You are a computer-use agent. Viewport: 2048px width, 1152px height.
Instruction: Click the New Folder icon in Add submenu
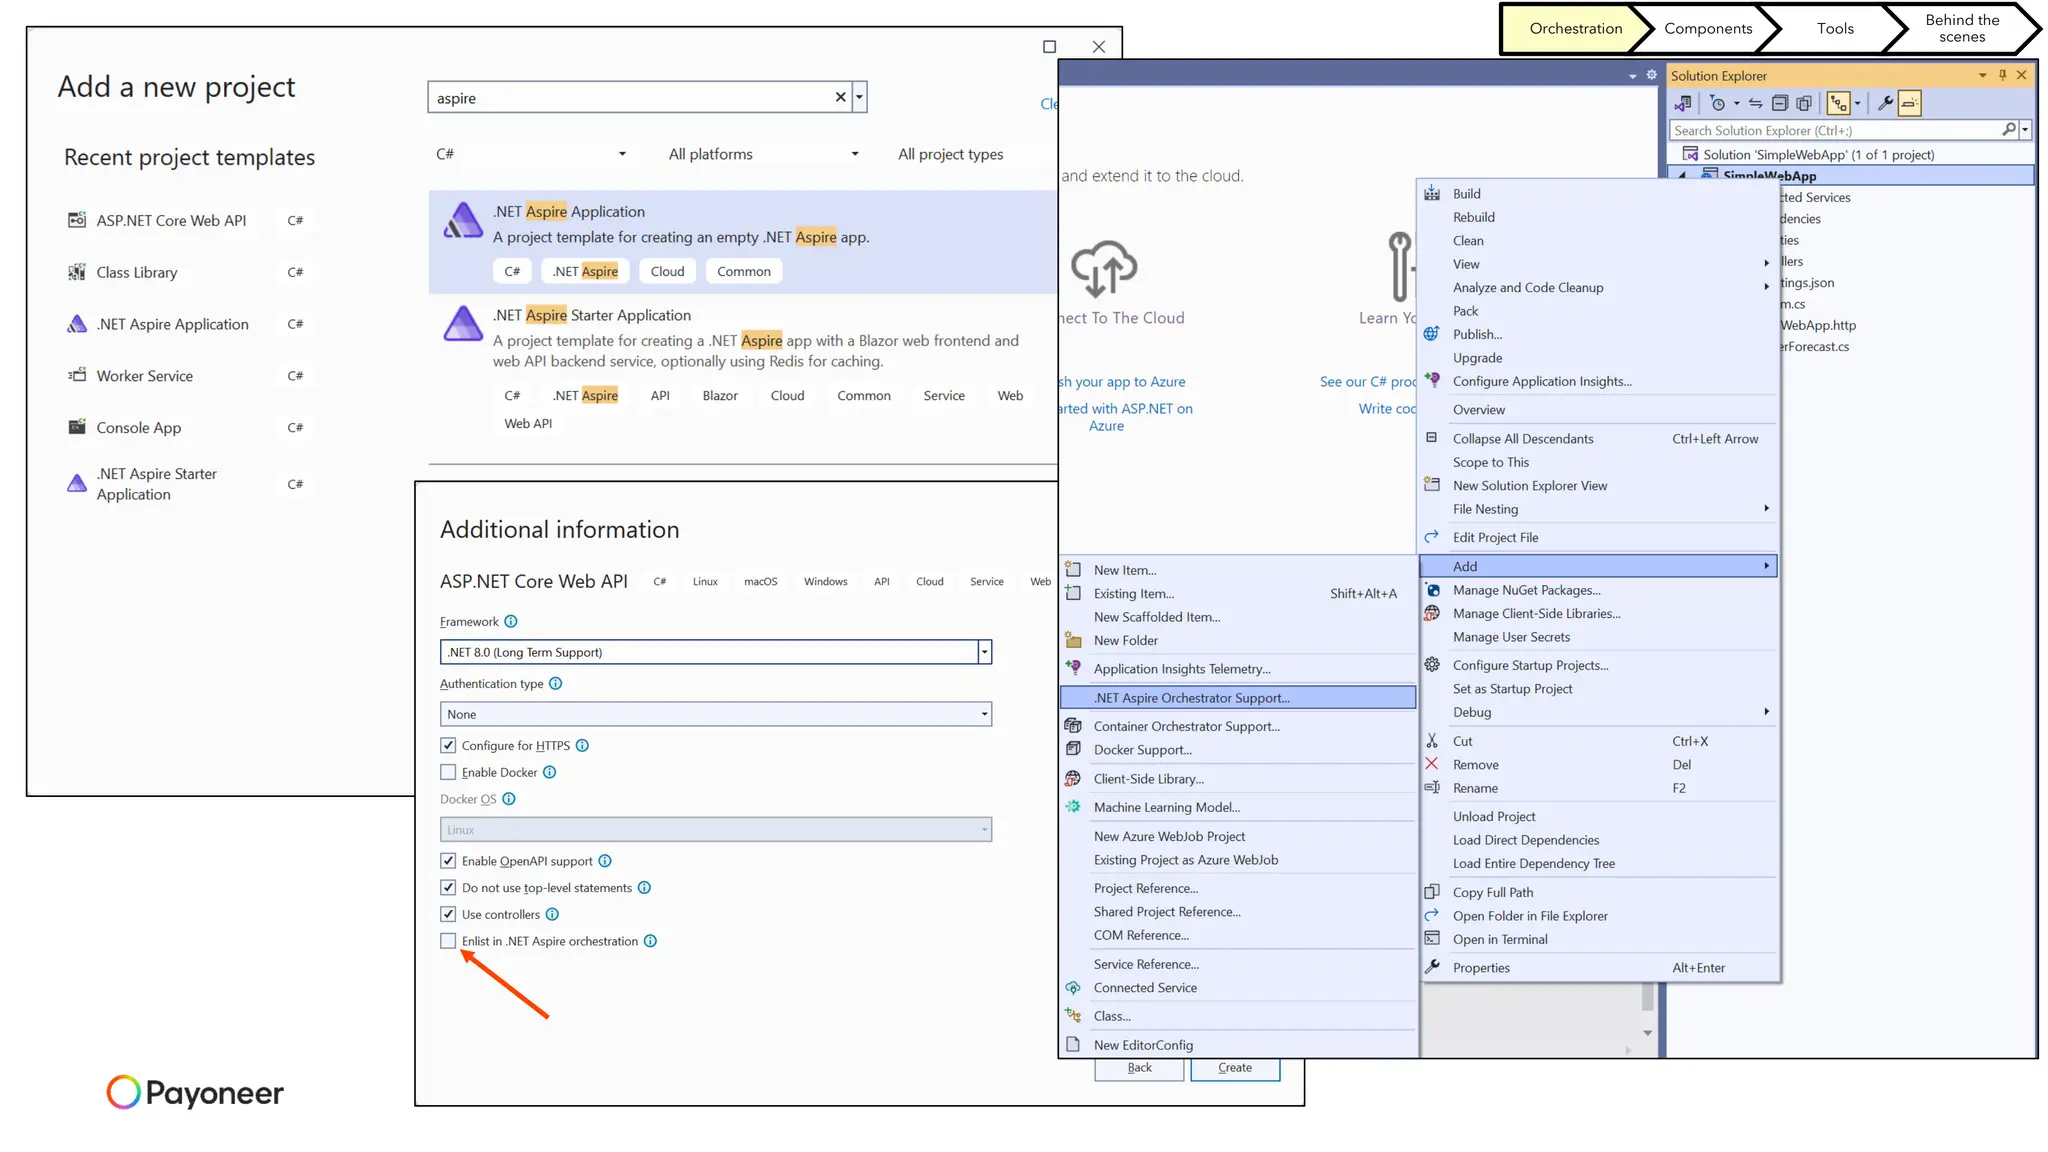point(1073,640)
